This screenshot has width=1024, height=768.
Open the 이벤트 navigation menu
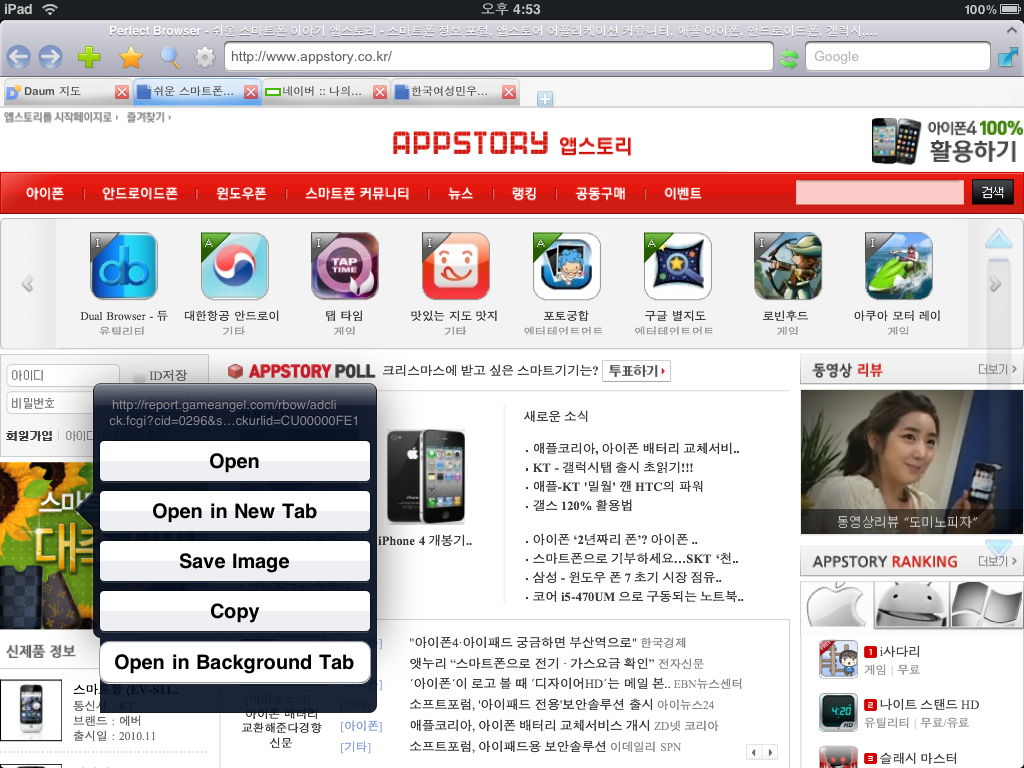pyautogui.click(x=682, y=193)
